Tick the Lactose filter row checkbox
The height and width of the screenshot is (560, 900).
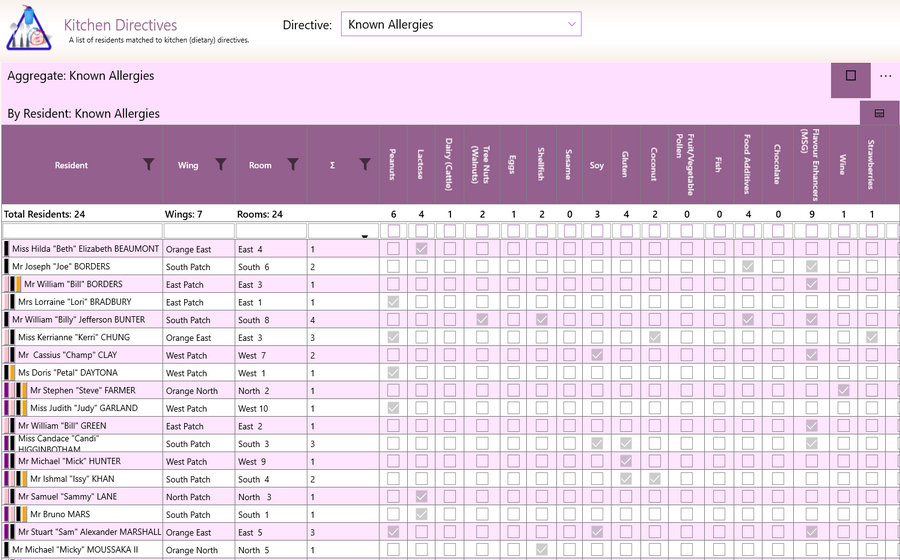(421, 231)
